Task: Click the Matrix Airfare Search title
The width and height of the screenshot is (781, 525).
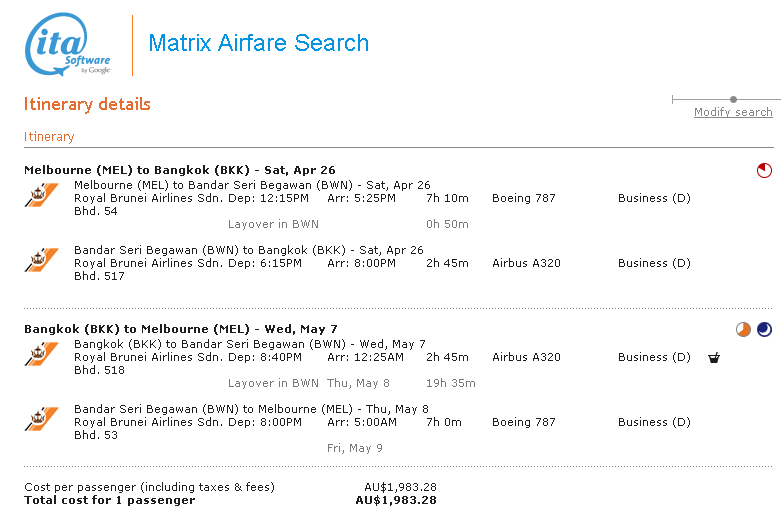Action: coord(258,43)
